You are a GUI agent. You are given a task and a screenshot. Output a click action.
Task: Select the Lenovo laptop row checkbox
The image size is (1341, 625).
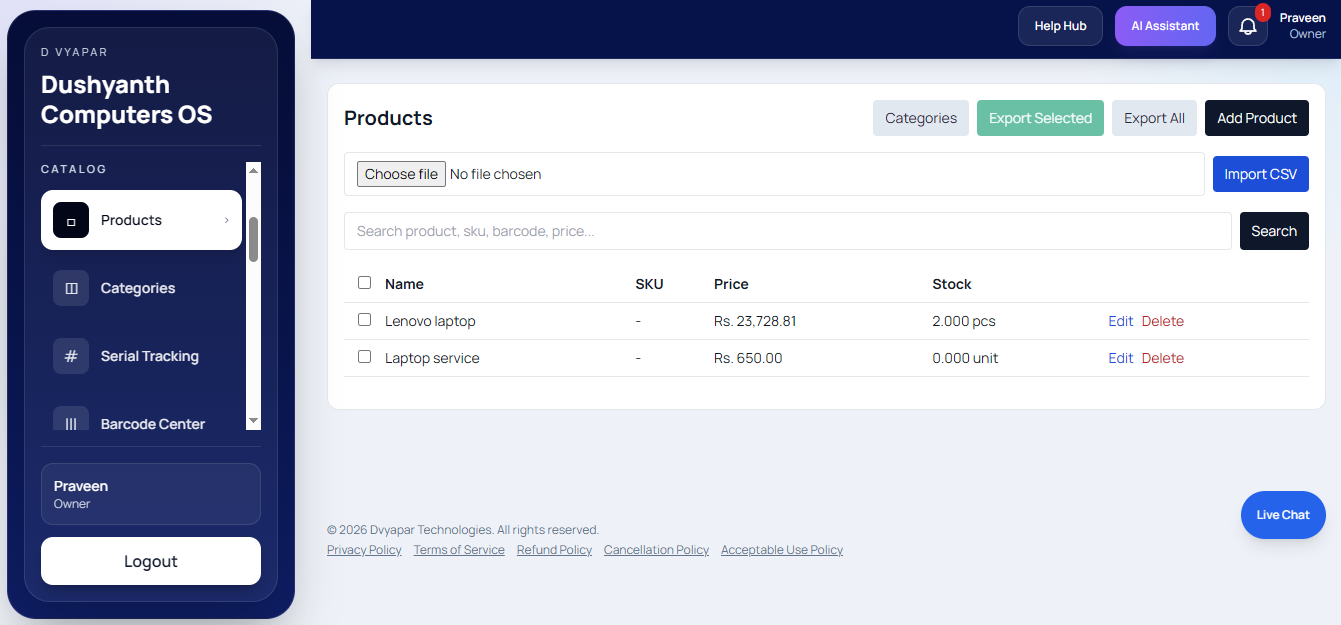[x=364, y=319]
